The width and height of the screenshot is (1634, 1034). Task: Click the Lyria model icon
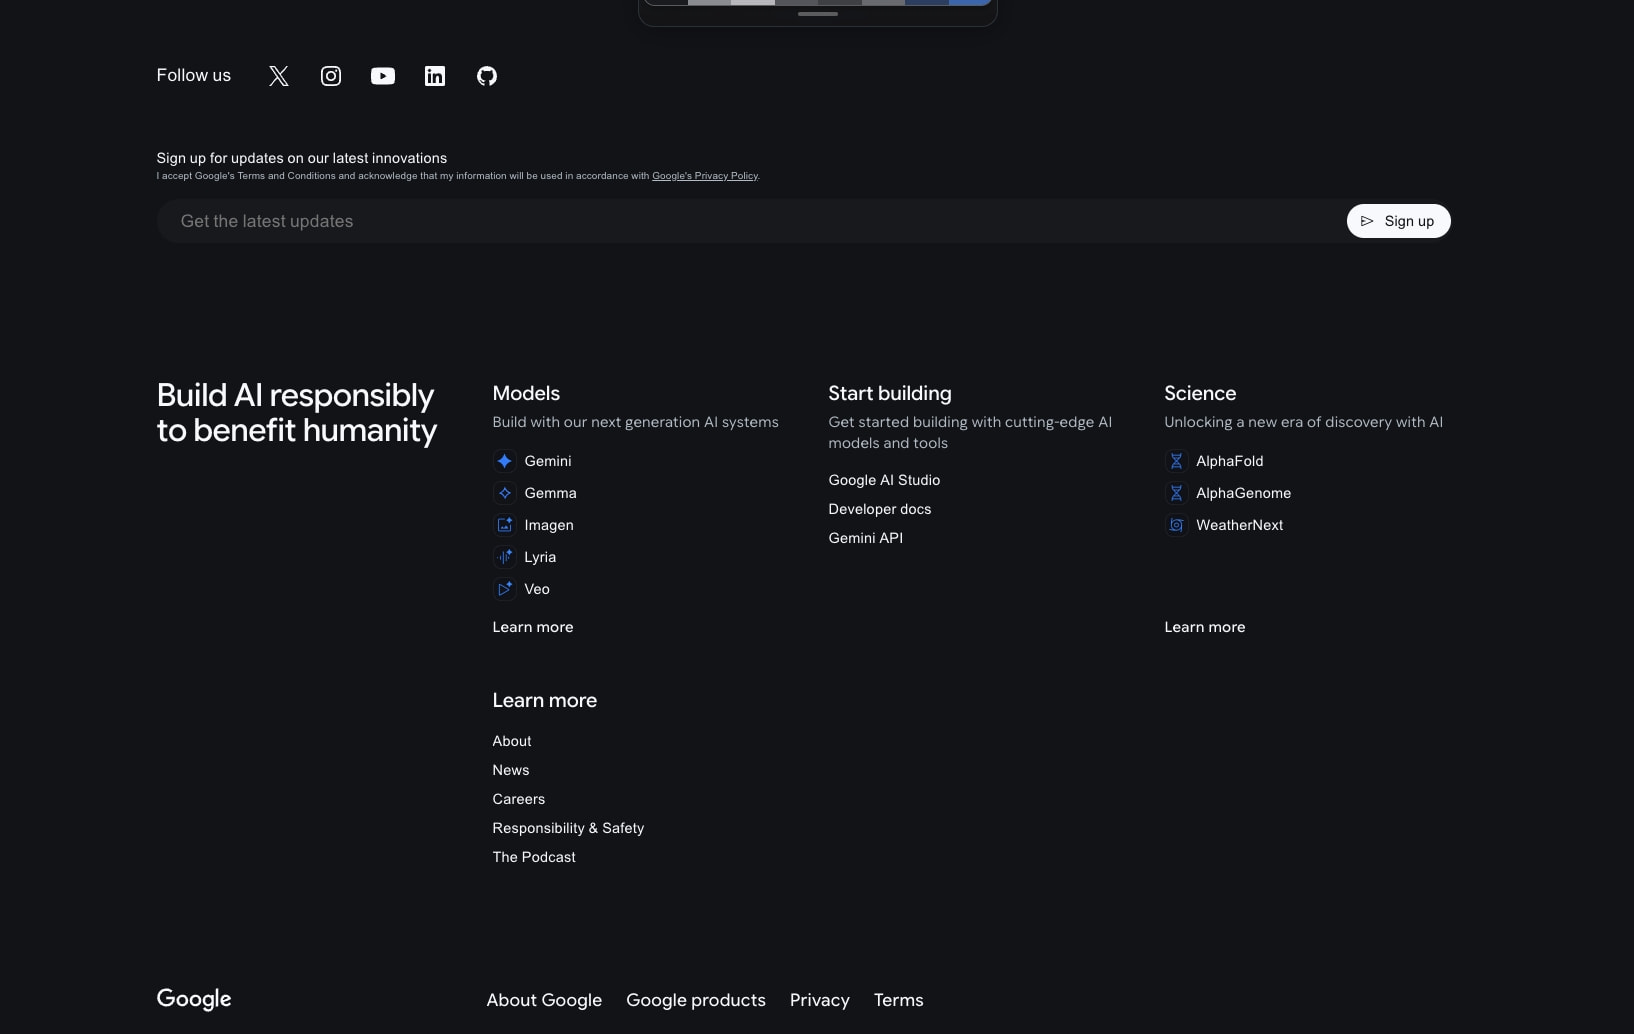tap(505, 557)
